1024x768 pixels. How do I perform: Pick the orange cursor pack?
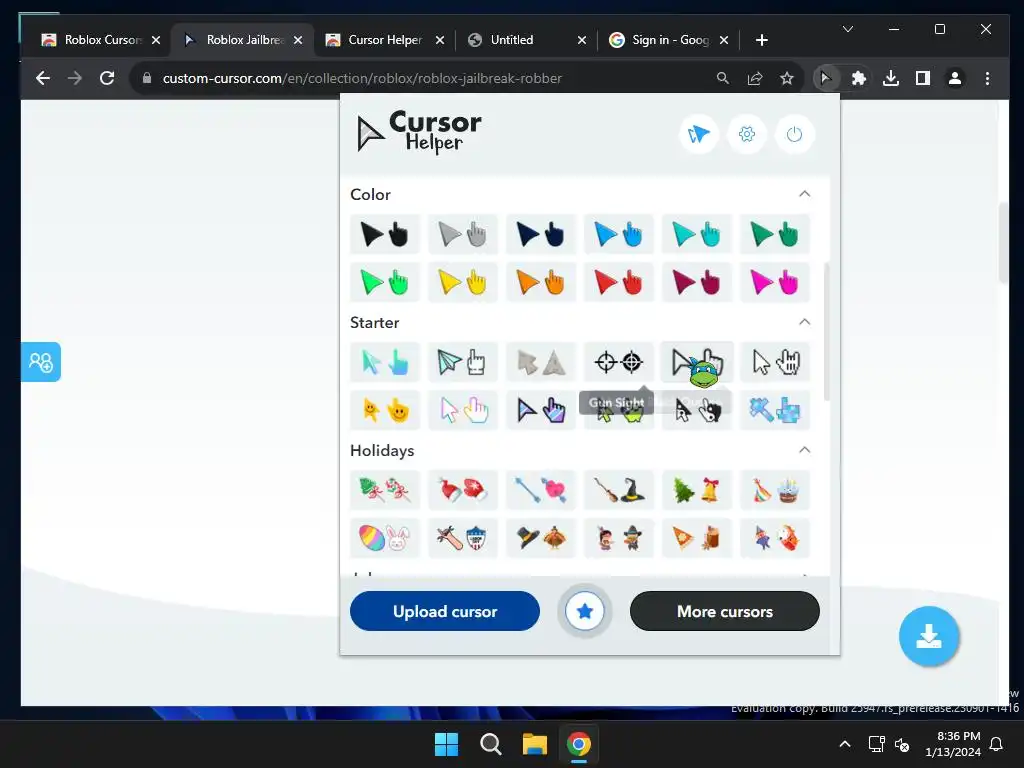point(541,282)
